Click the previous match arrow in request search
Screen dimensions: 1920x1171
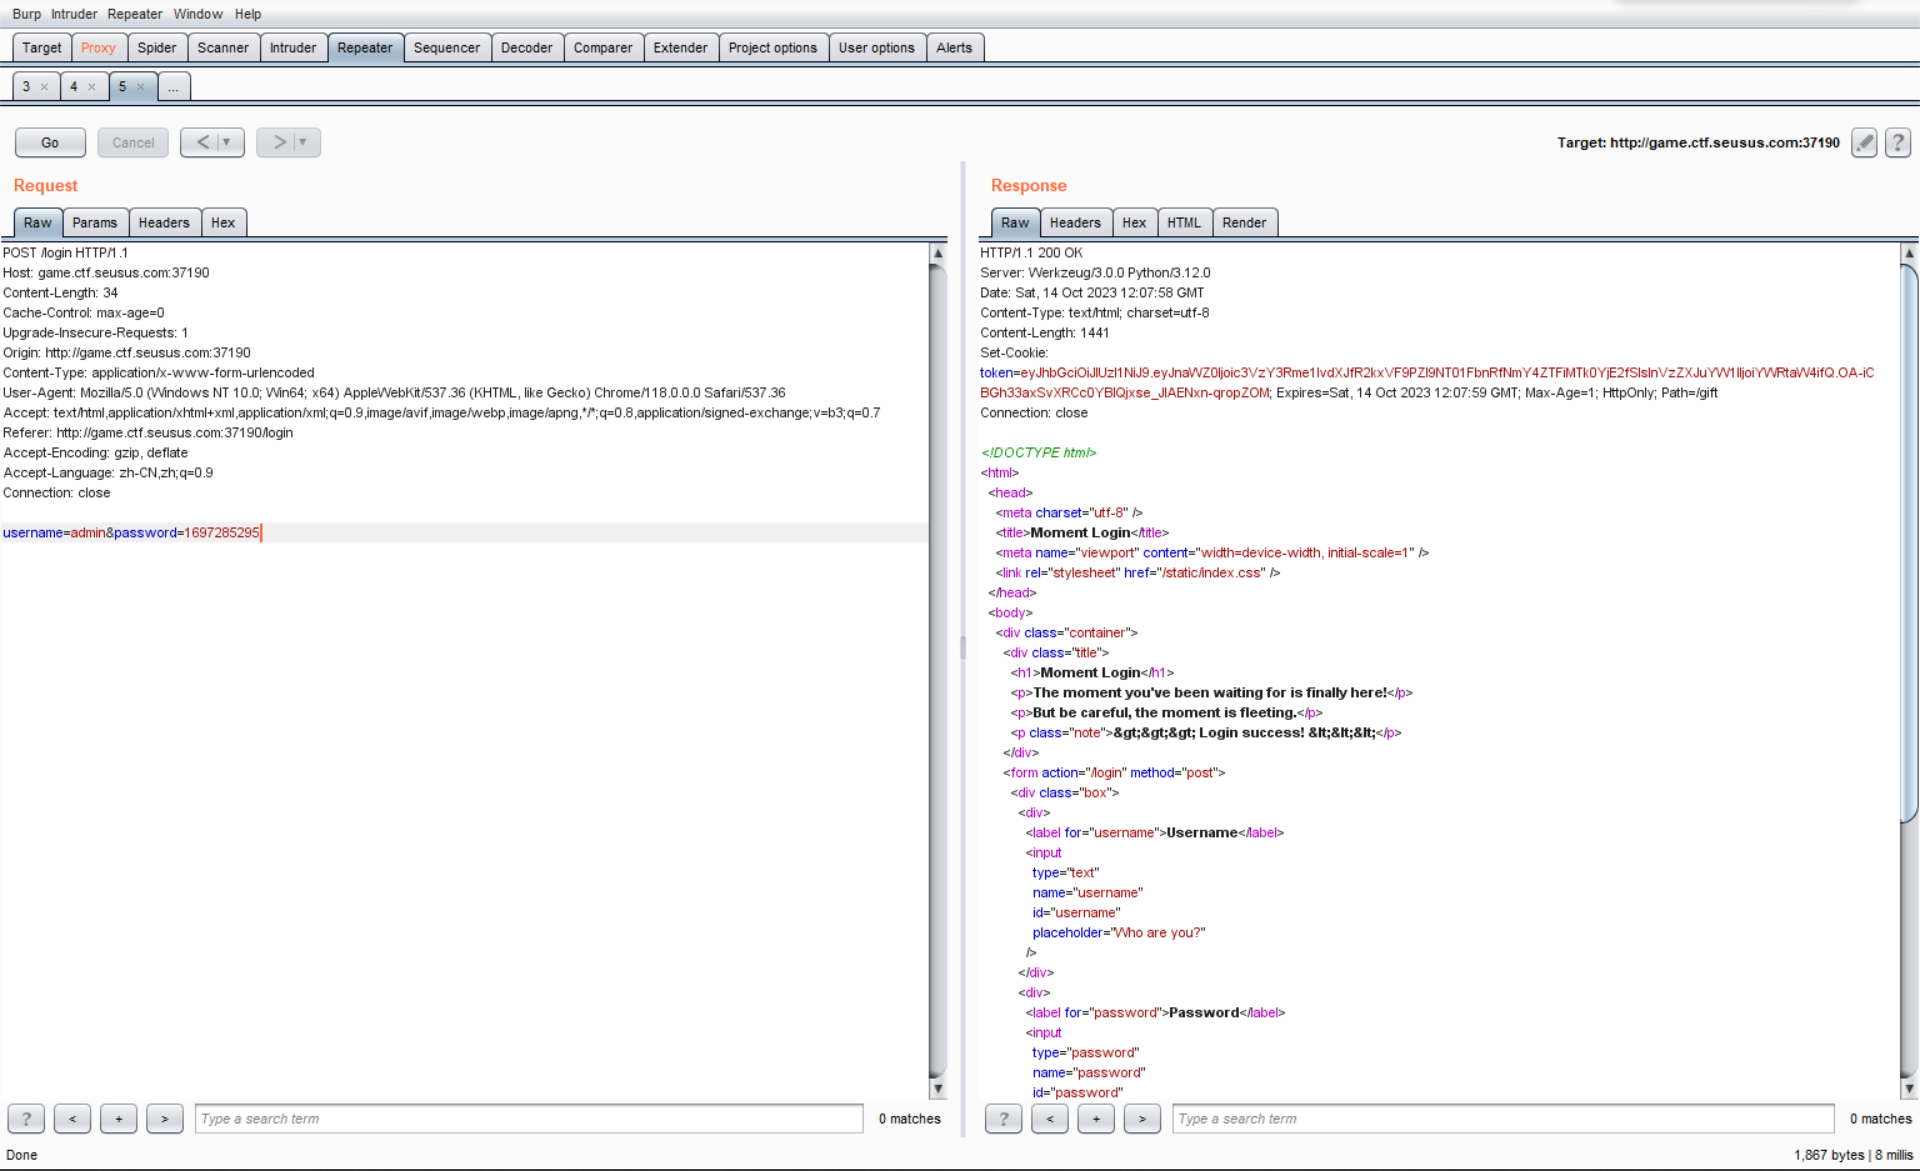click(72, 1119)
